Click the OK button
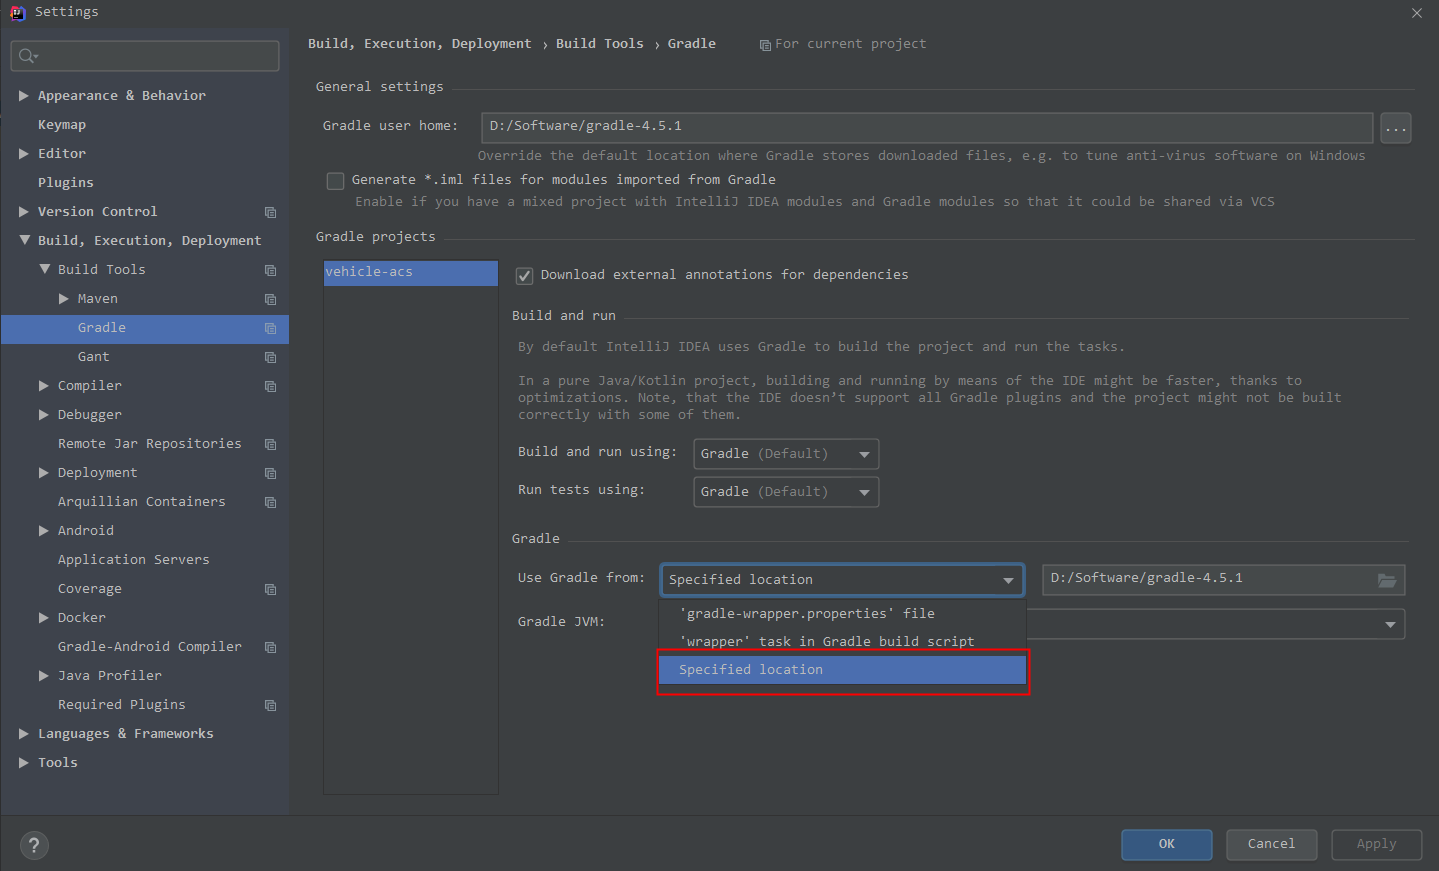Image resolution: width=1439 pixels, height=871 pixels. tap(1167, 845)
